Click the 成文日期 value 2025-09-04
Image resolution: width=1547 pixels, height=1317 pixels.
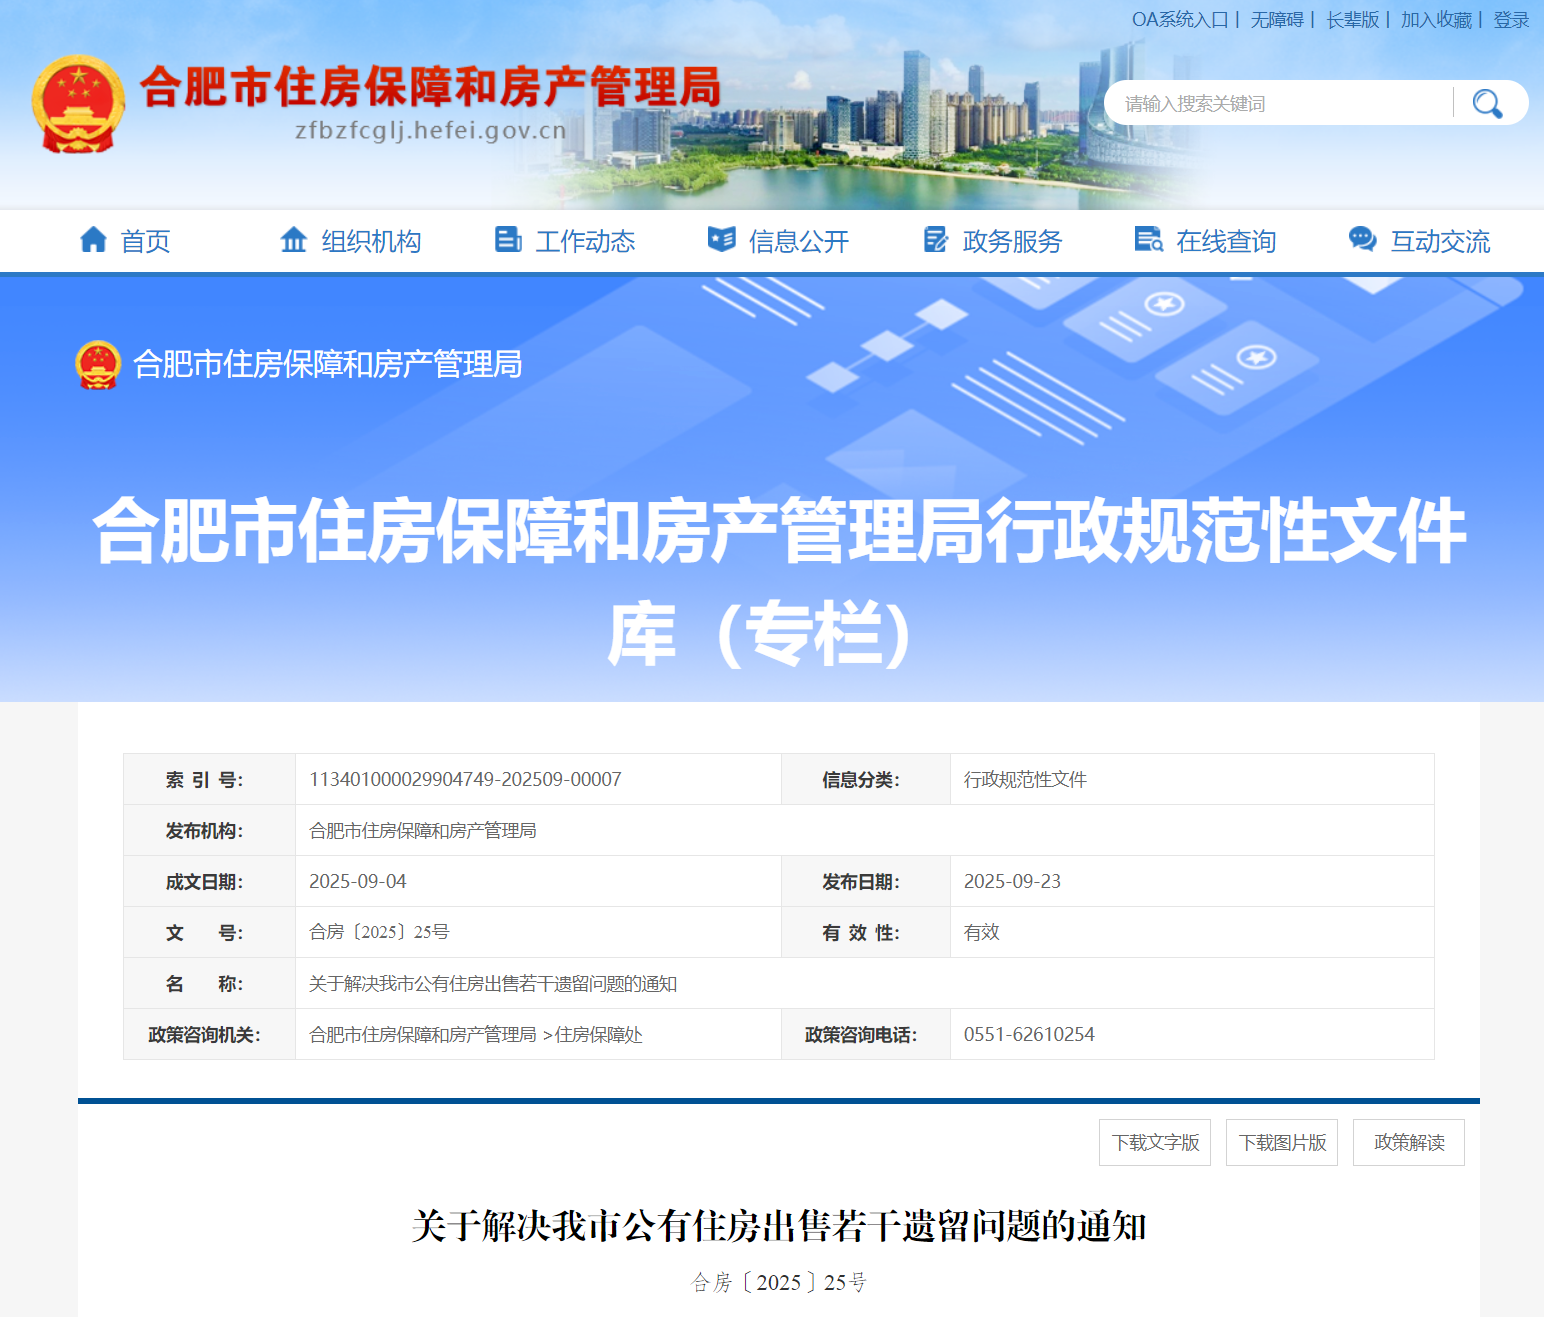[x=358, y=881]
